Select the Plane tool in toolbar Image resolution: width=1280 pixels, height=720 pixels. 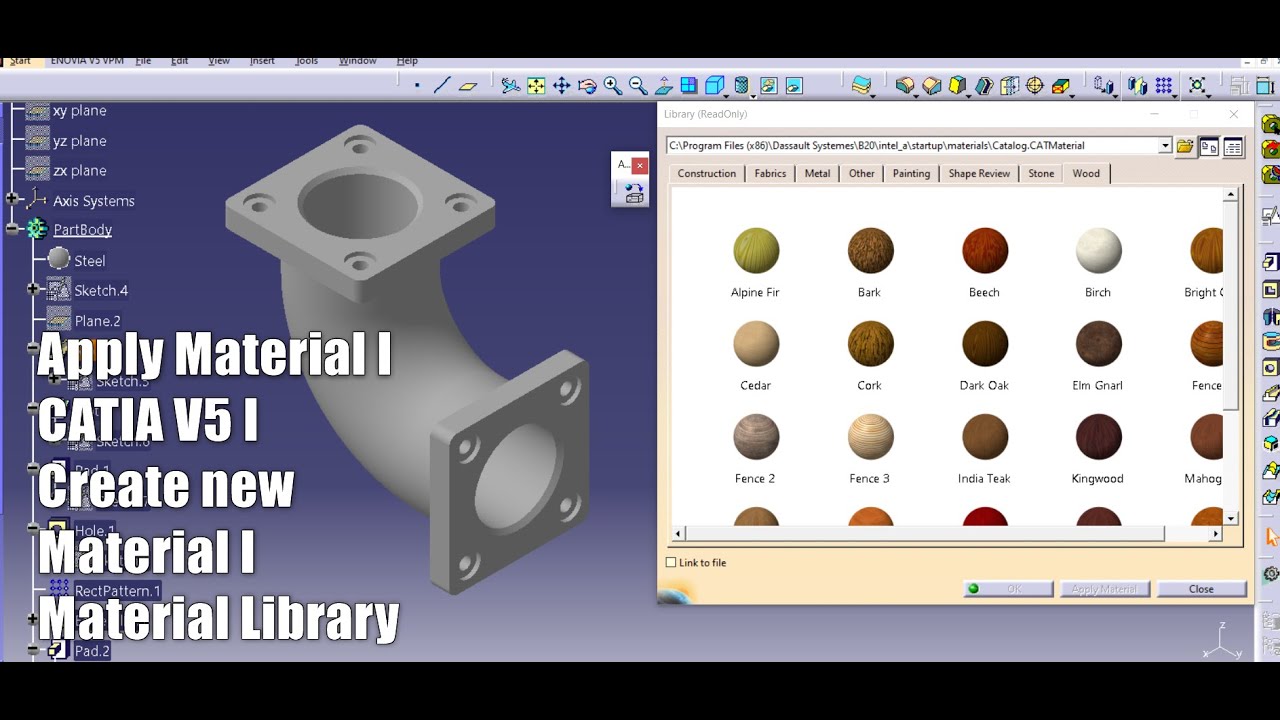[468, 86]
